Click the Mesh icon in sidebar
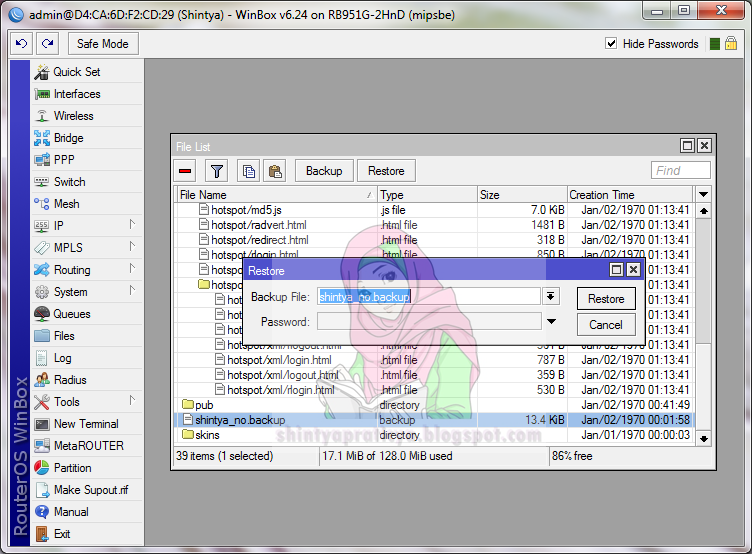 click(x=42, y=204)
